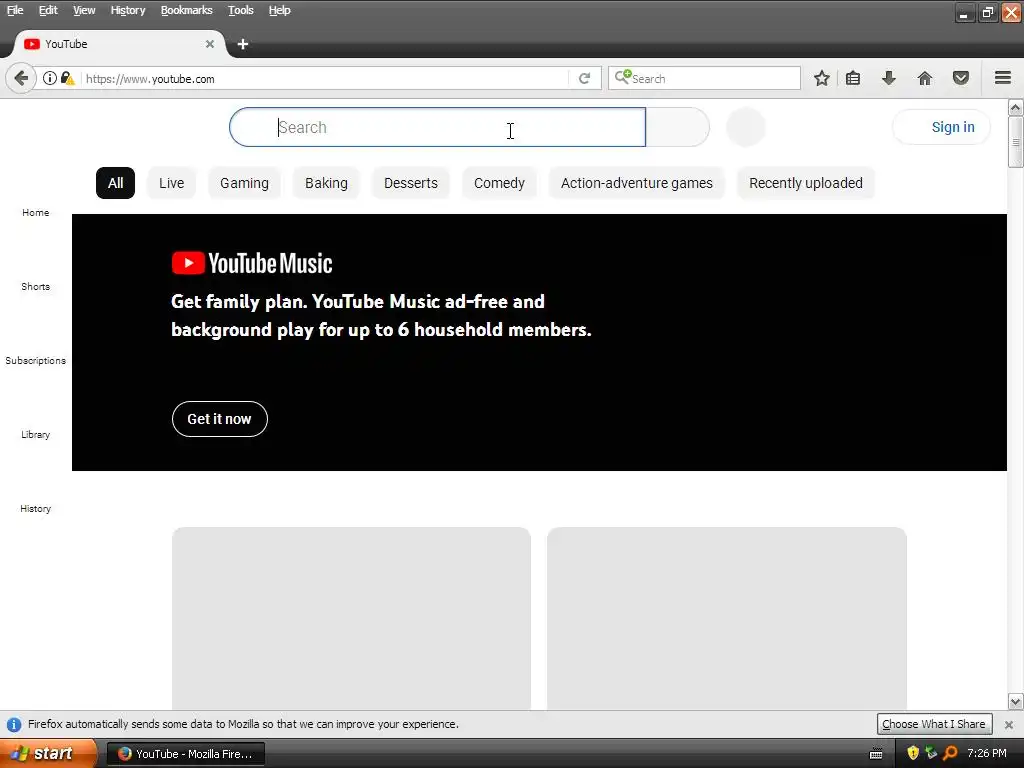Open the Tools menu

tap(240, 10)
